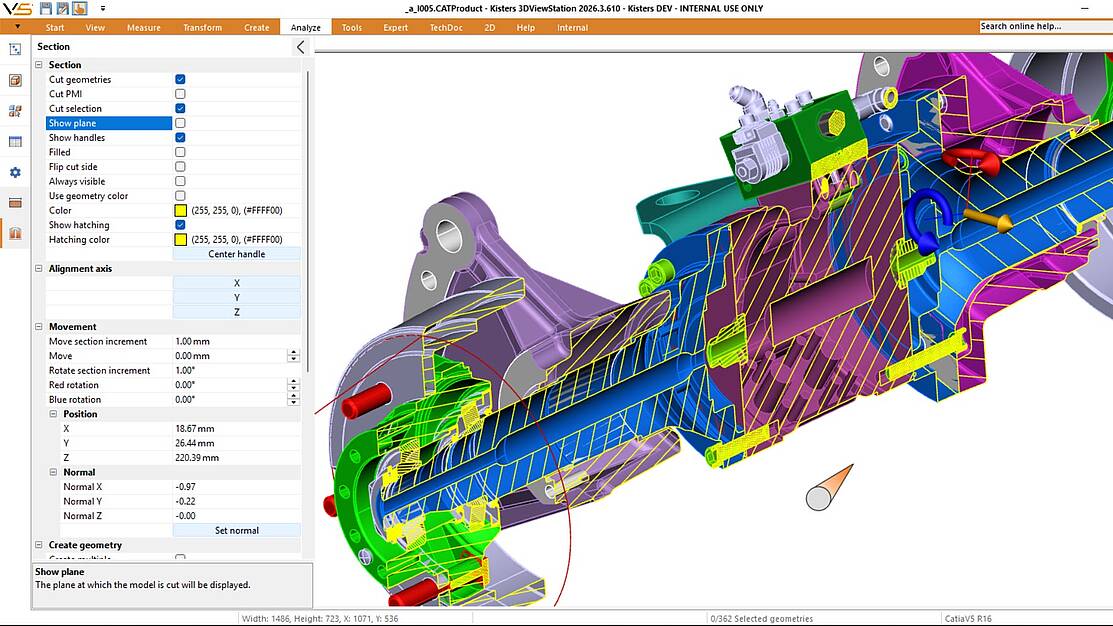Collapse the Movement group
The image size is (1113, 626).
39,326
